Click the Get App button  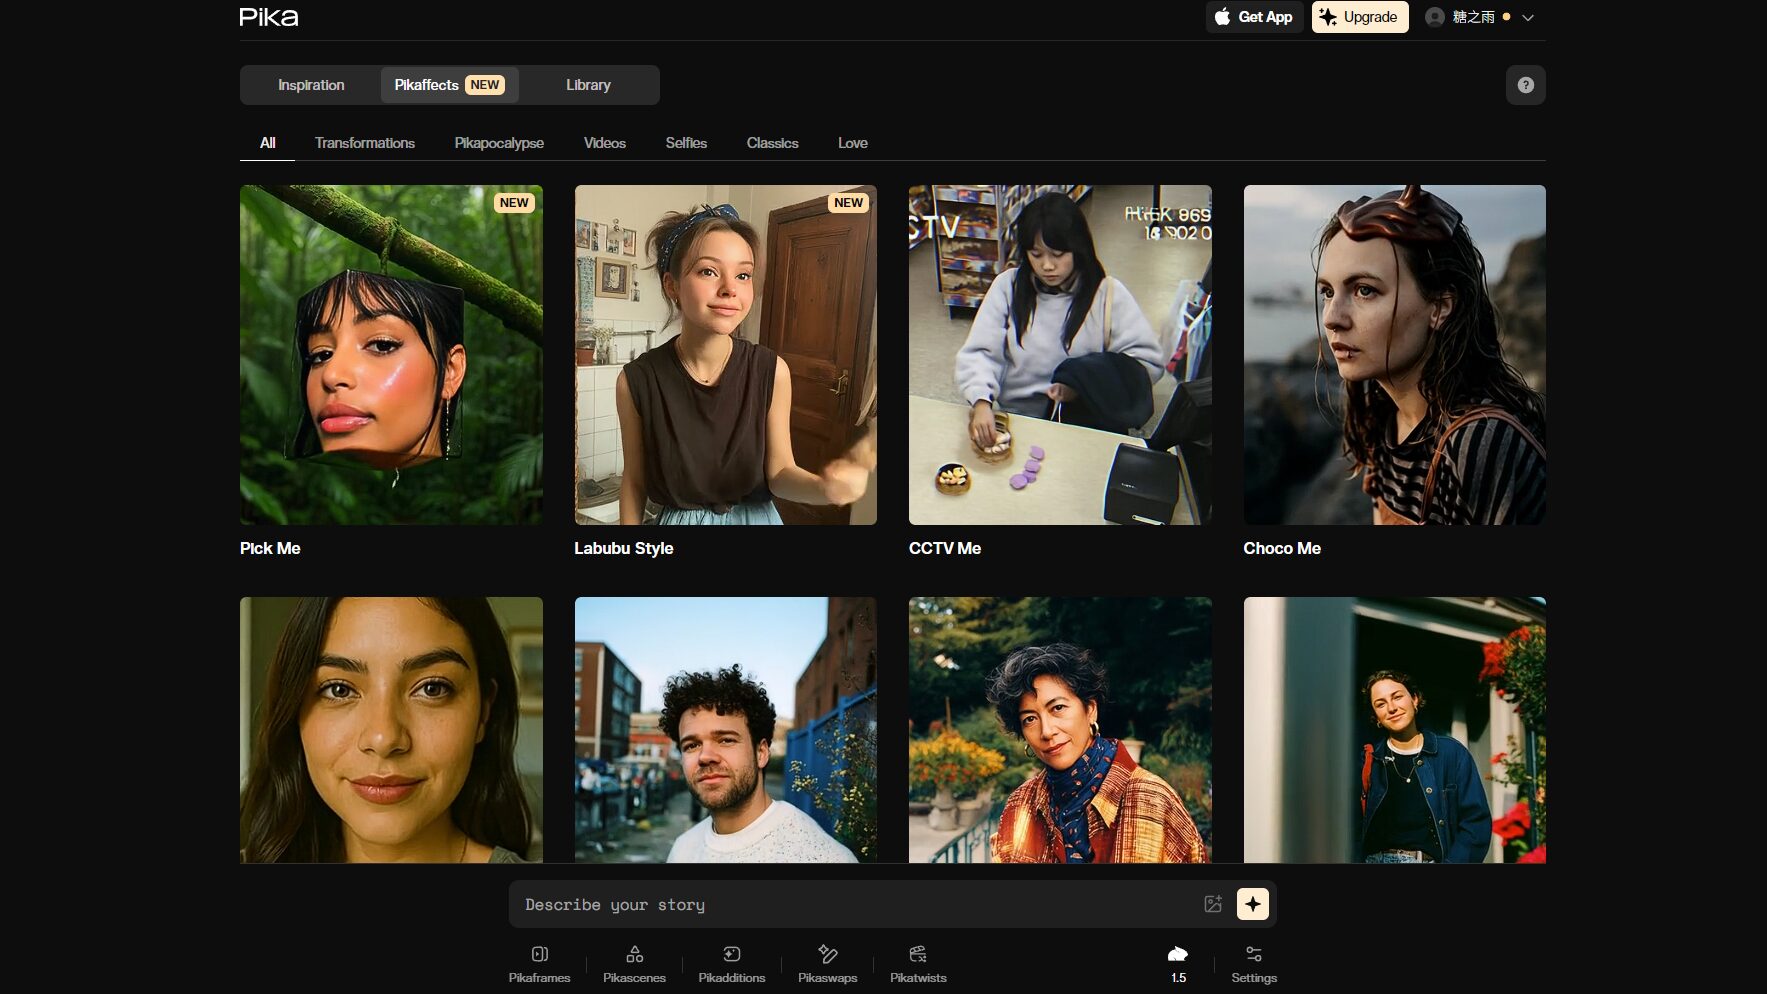tap(1254, 17)
